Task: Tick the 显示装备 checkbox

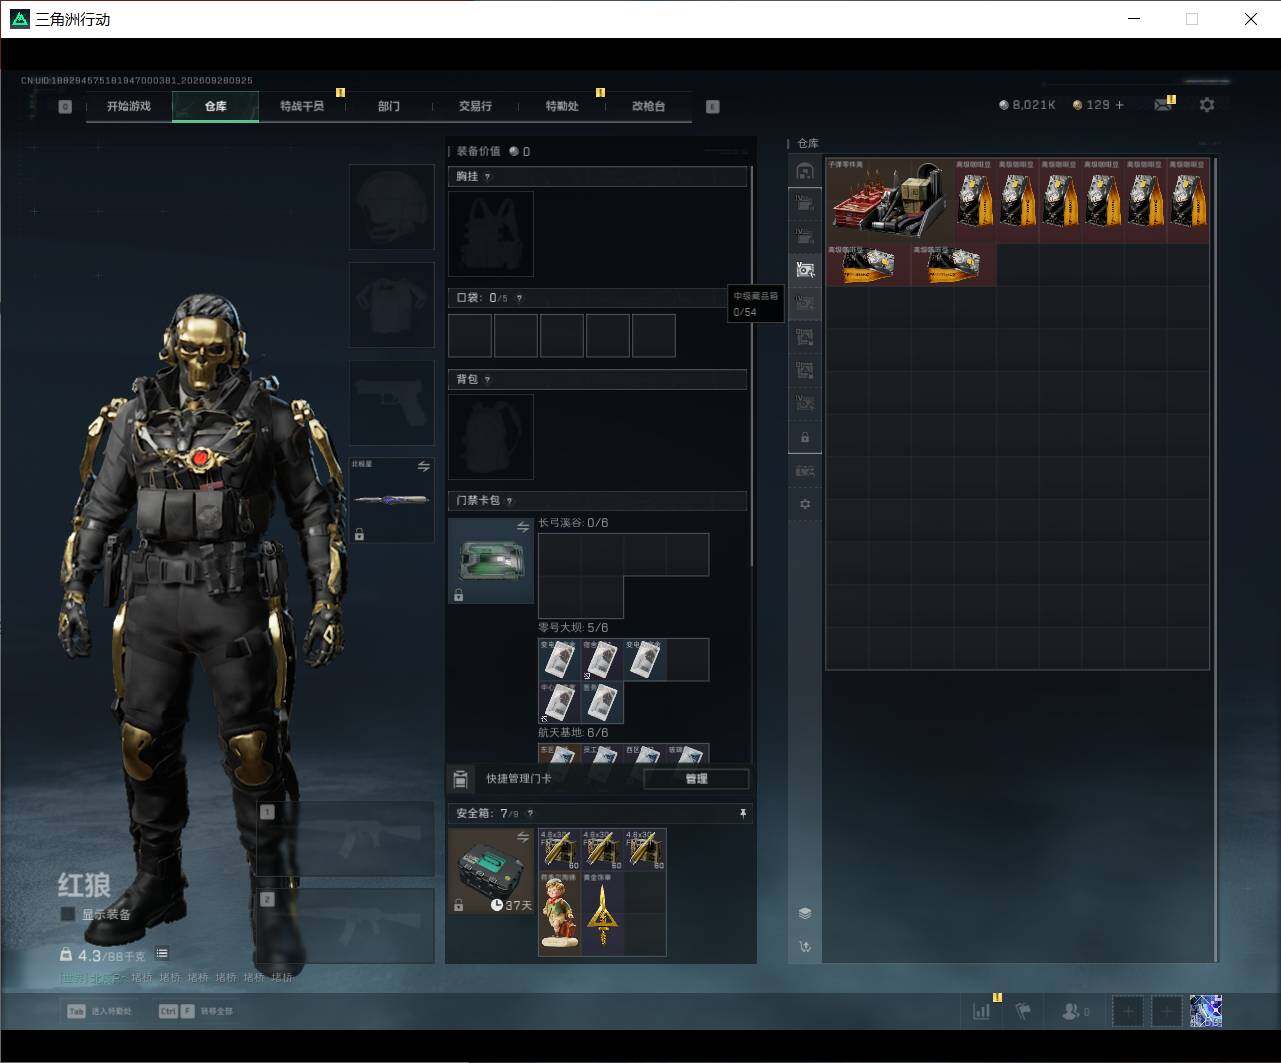Action: pos(68,914)
